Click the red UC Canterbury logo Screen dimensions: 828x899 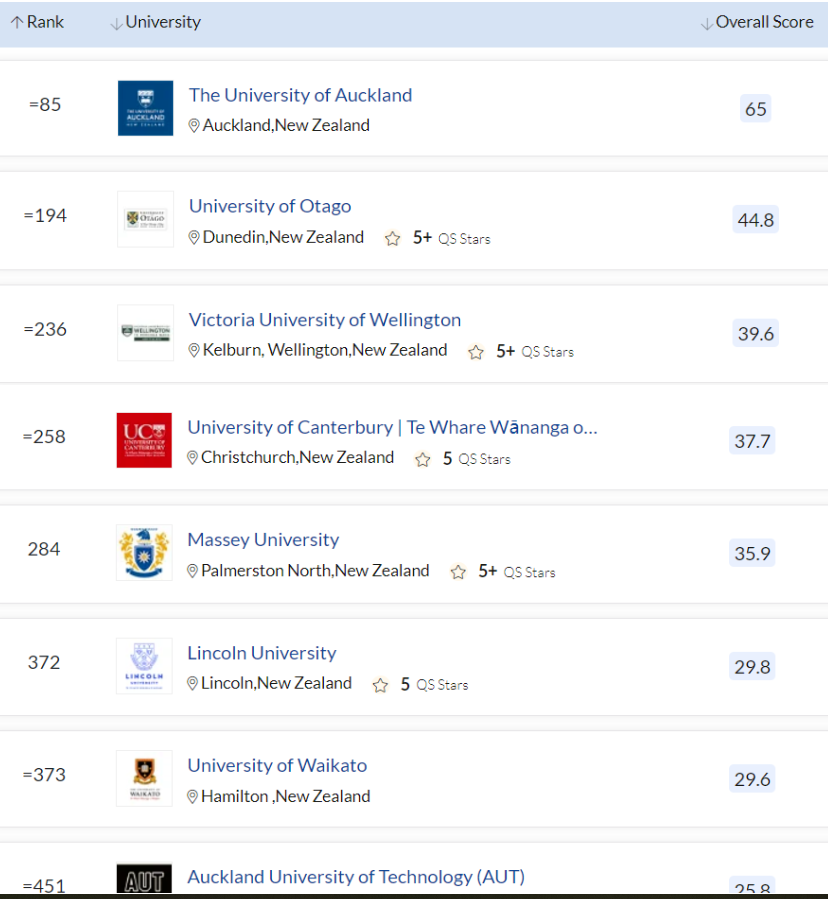[x=144, y=440]
